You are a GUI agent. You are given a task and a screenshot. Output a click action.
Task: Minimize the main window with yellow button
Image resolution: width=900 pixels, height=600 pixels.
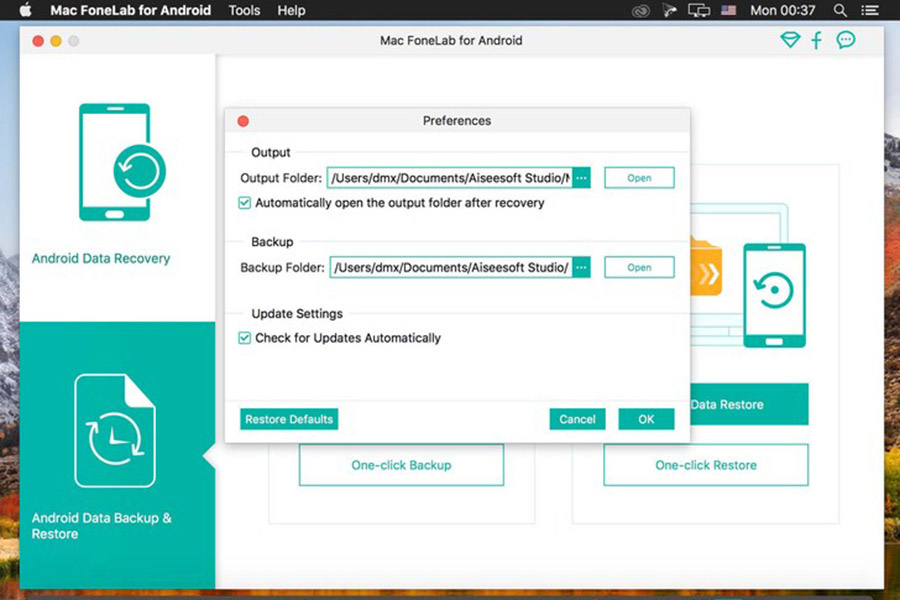(x=56, y=41)
